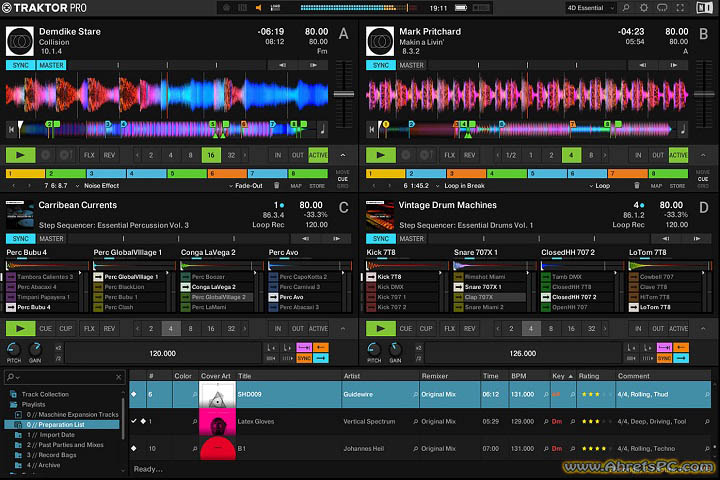The image size is (720, 480).
Task: Start Remix Deck D playback
Action: coord(381,328)
